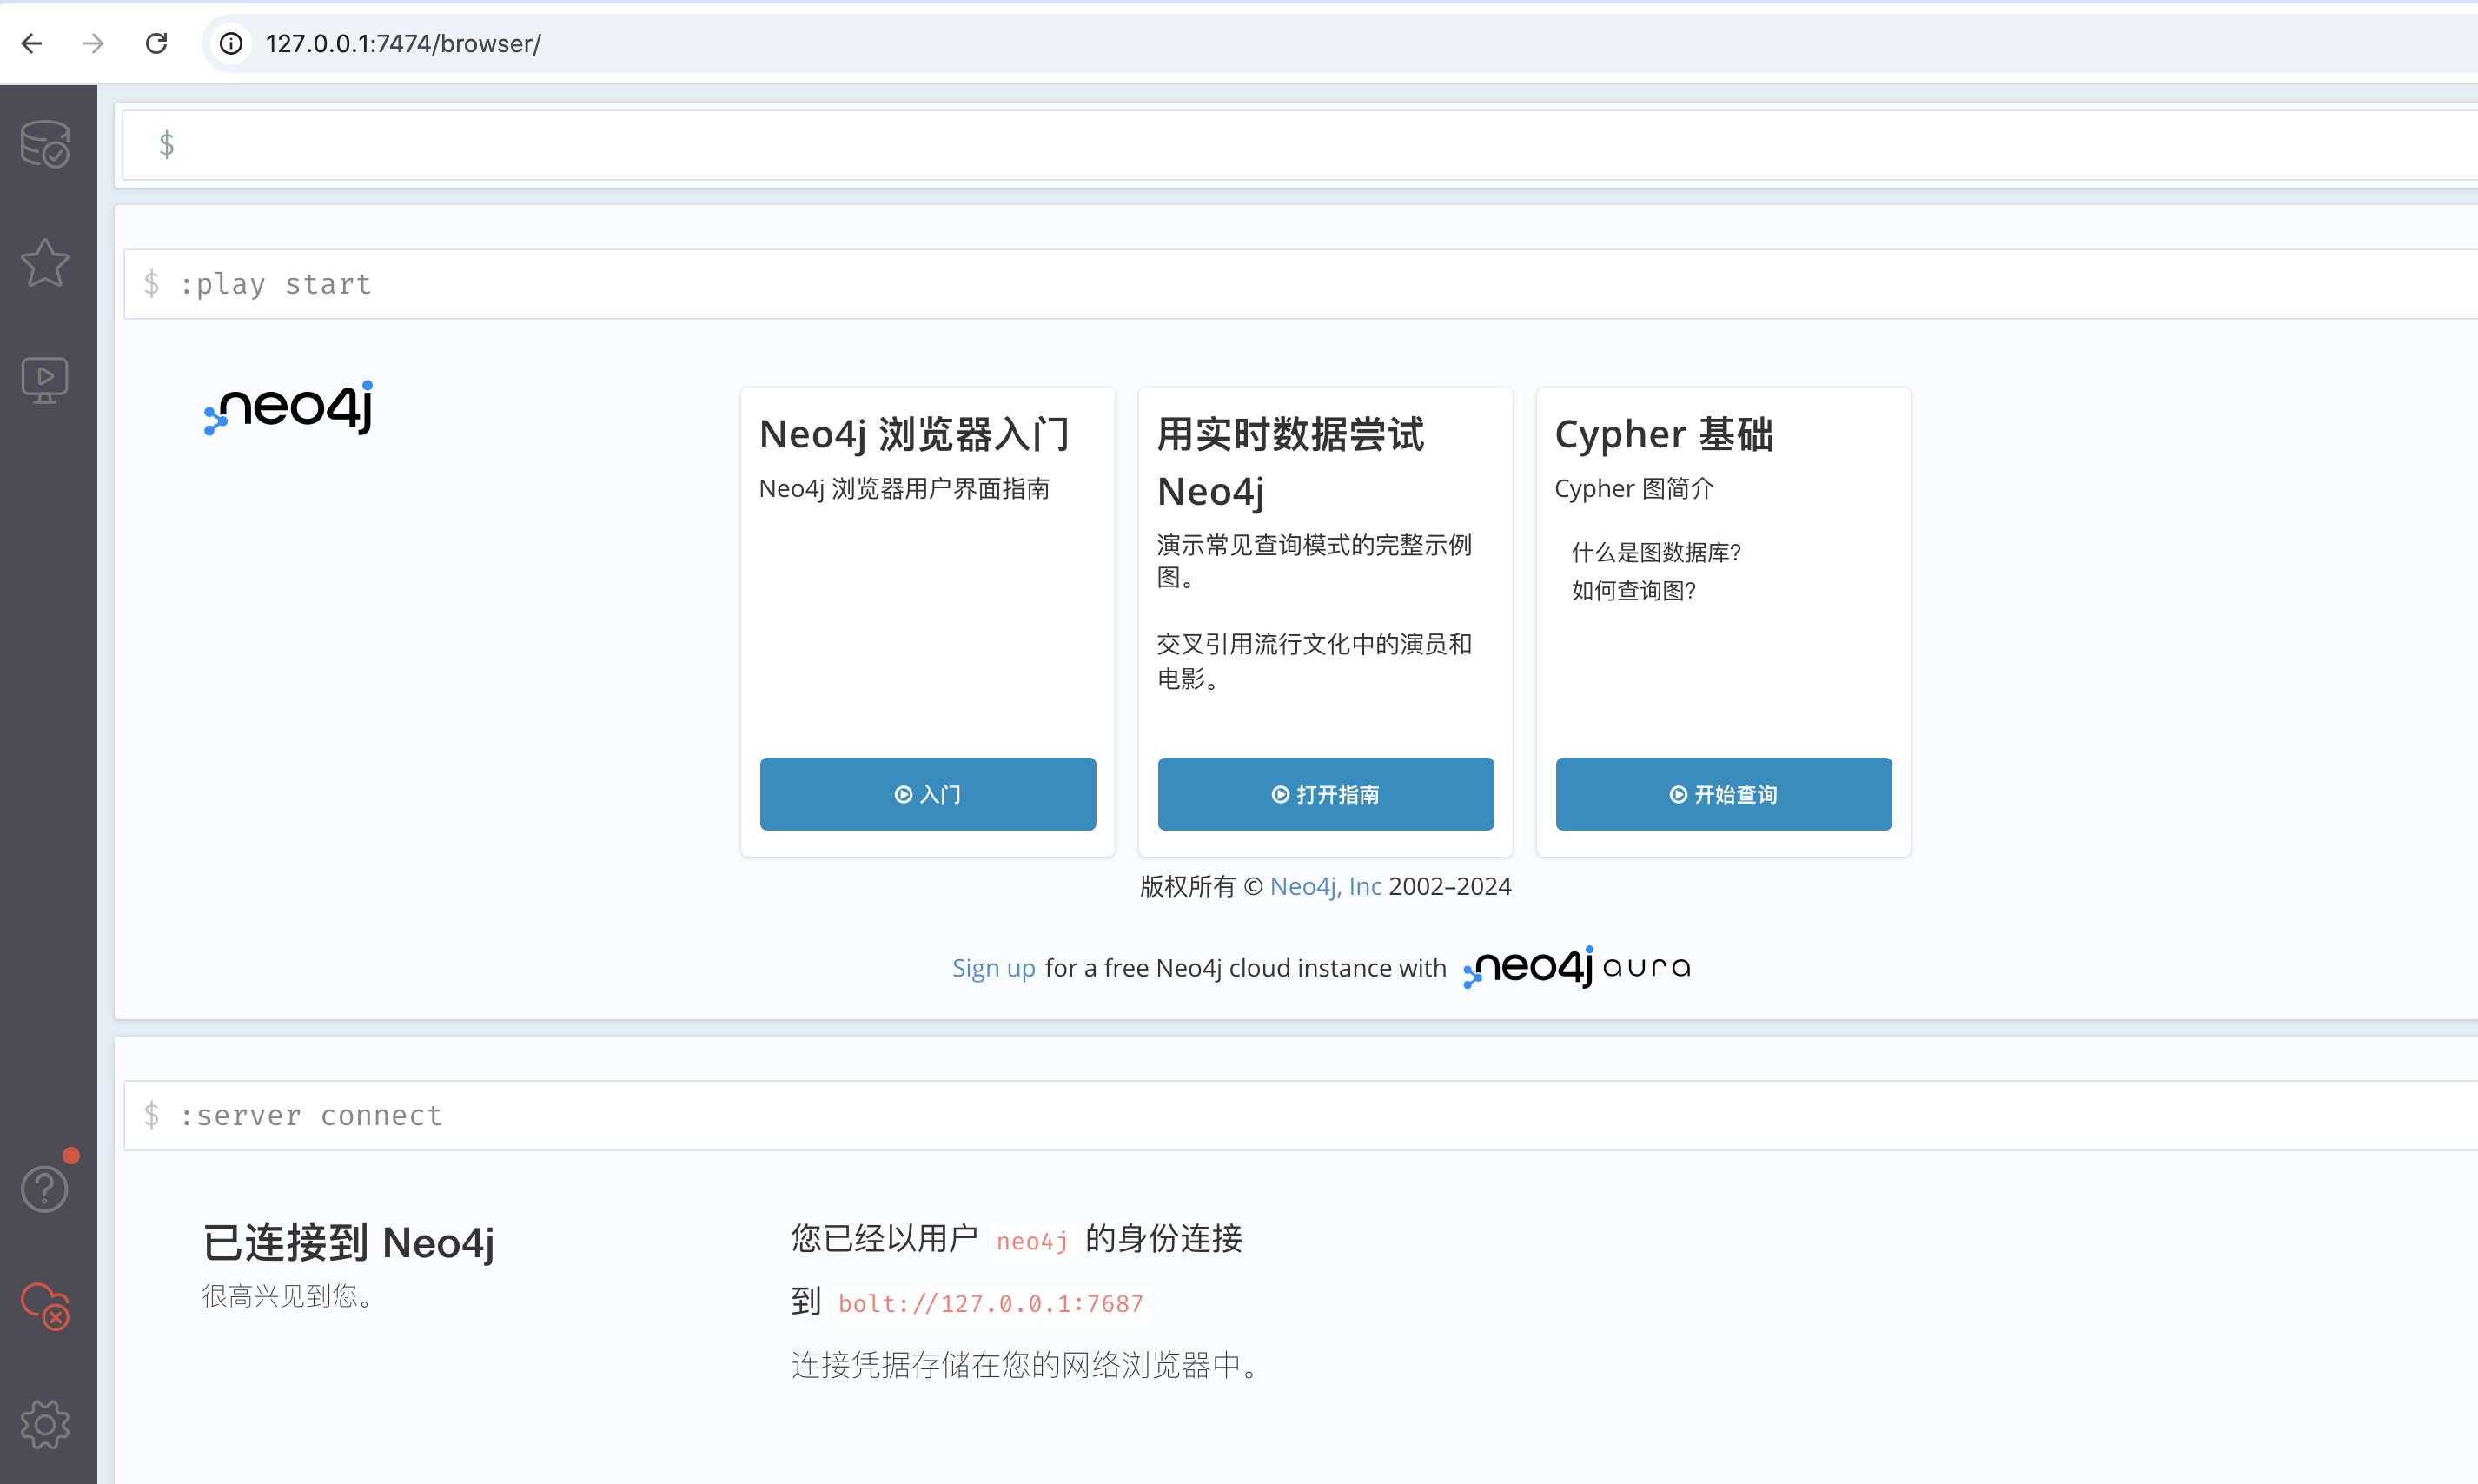The image size is (2478, 1484).
Task: Follow the Sign up link for Aura
Action: (993, 968)
